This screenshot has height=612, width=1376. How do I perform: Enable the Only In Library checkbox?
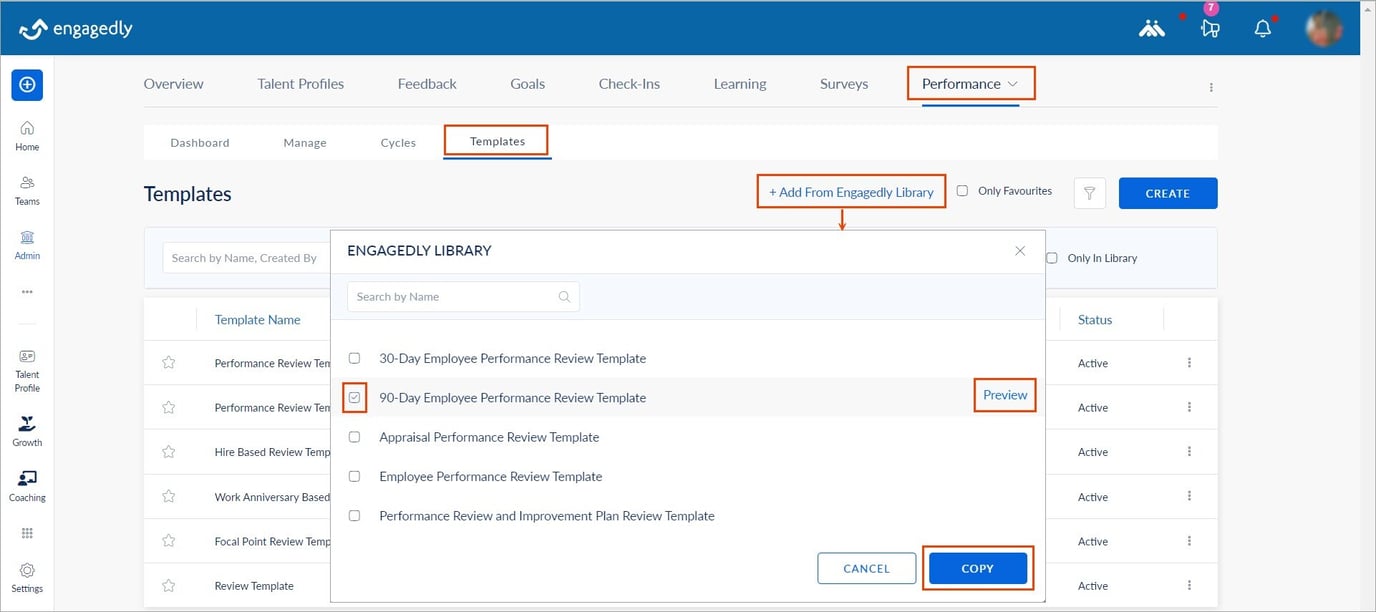[x=1051, y=257]
